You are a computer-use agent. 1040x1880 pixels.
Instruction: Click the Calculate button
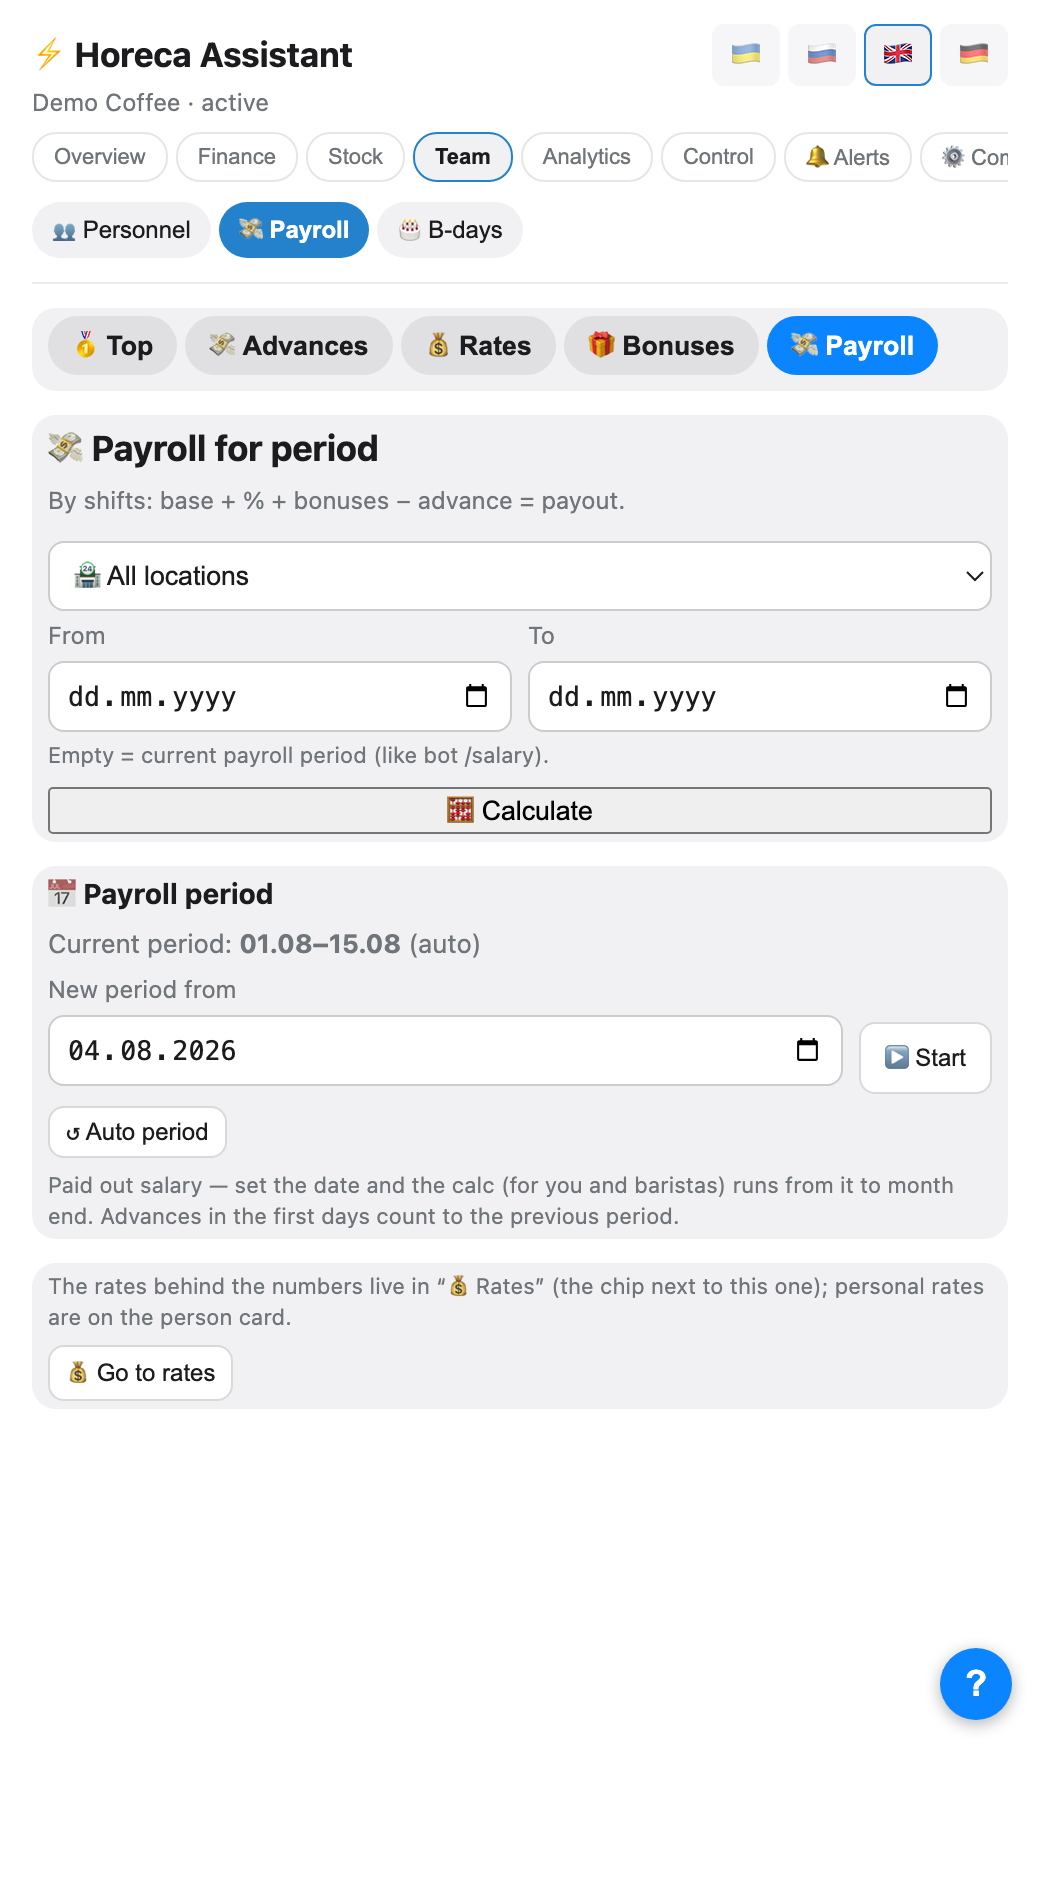(520, 810)
